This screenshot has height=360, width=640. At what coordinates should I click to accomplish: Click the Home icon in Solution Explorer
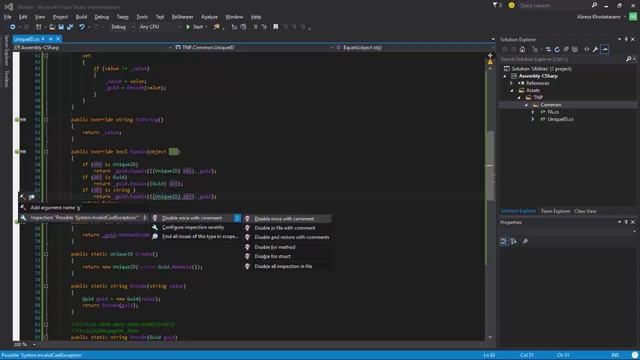(522, 49)
